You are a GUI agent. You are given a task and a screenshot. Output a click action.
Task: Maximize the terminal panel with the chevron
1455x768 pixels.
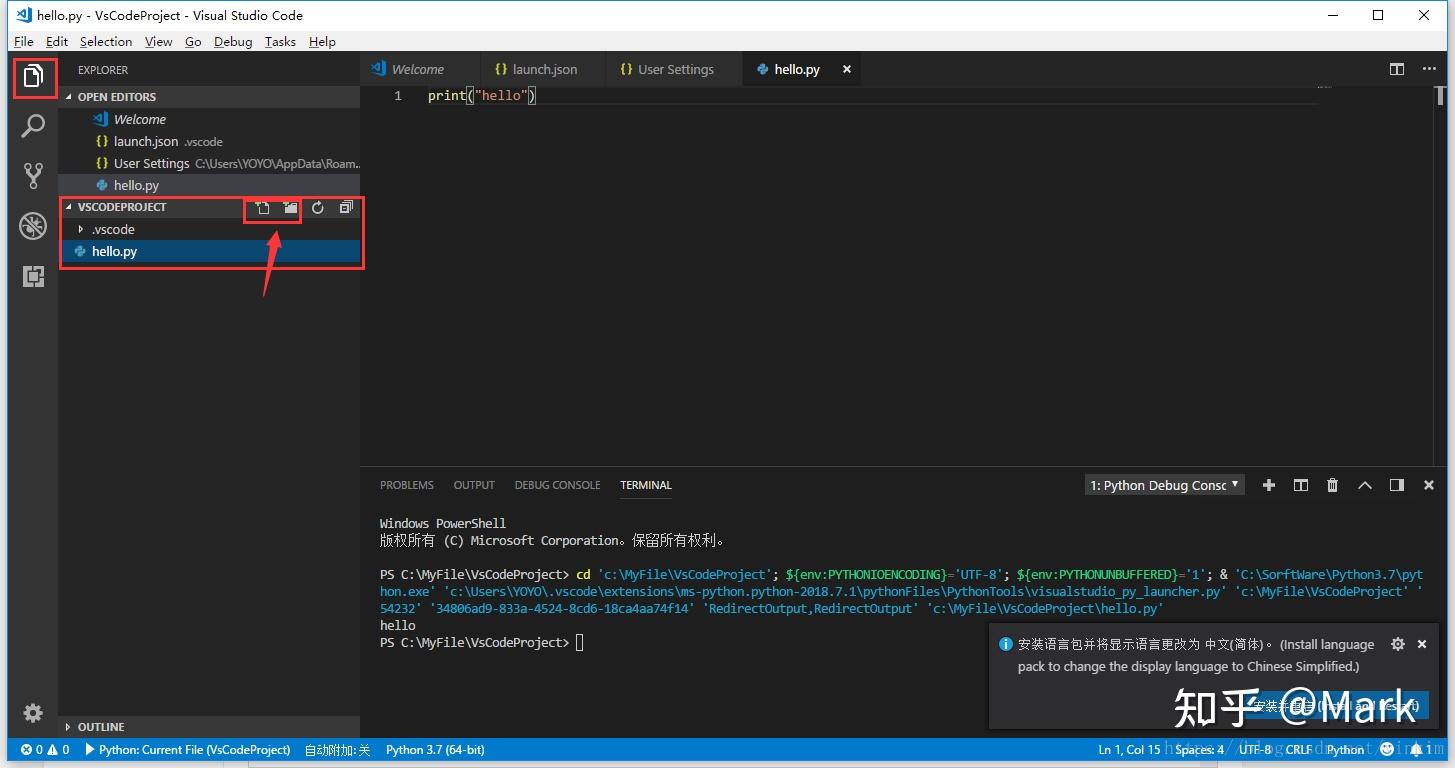point(1364,485)
